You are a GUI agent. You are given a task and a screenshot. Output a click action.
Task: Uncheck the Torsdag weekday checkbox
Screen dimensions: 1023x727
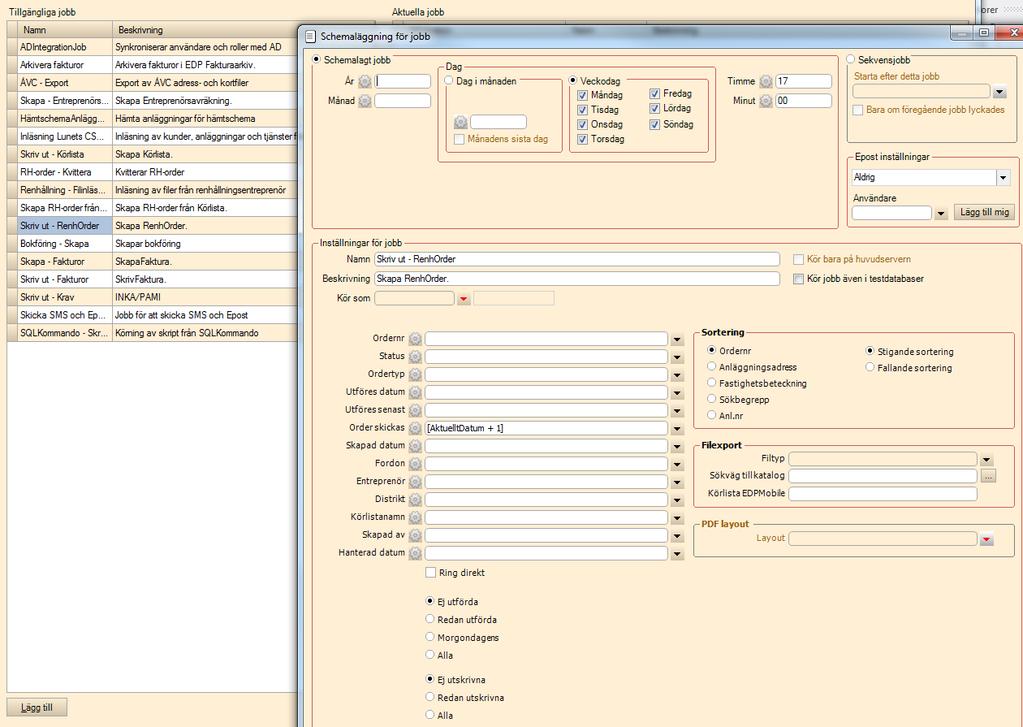coord(583,140)
